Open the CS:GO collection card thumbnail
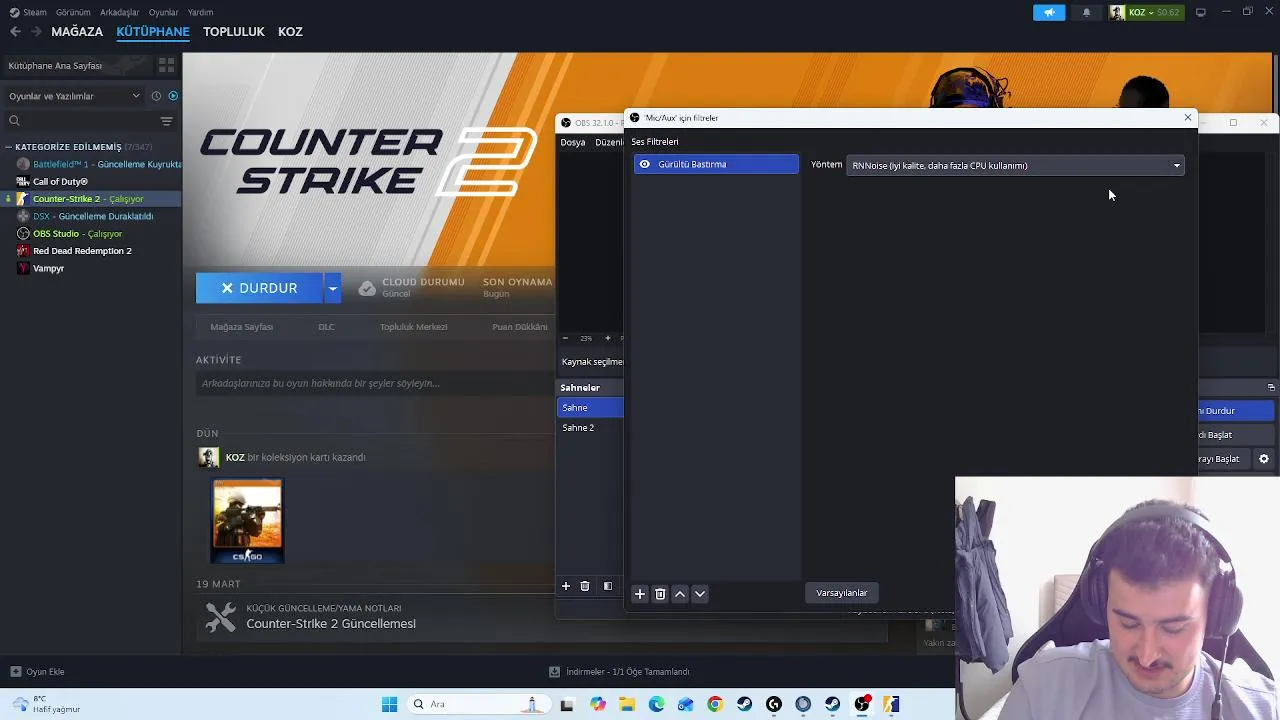 click(x=248, y=521)
